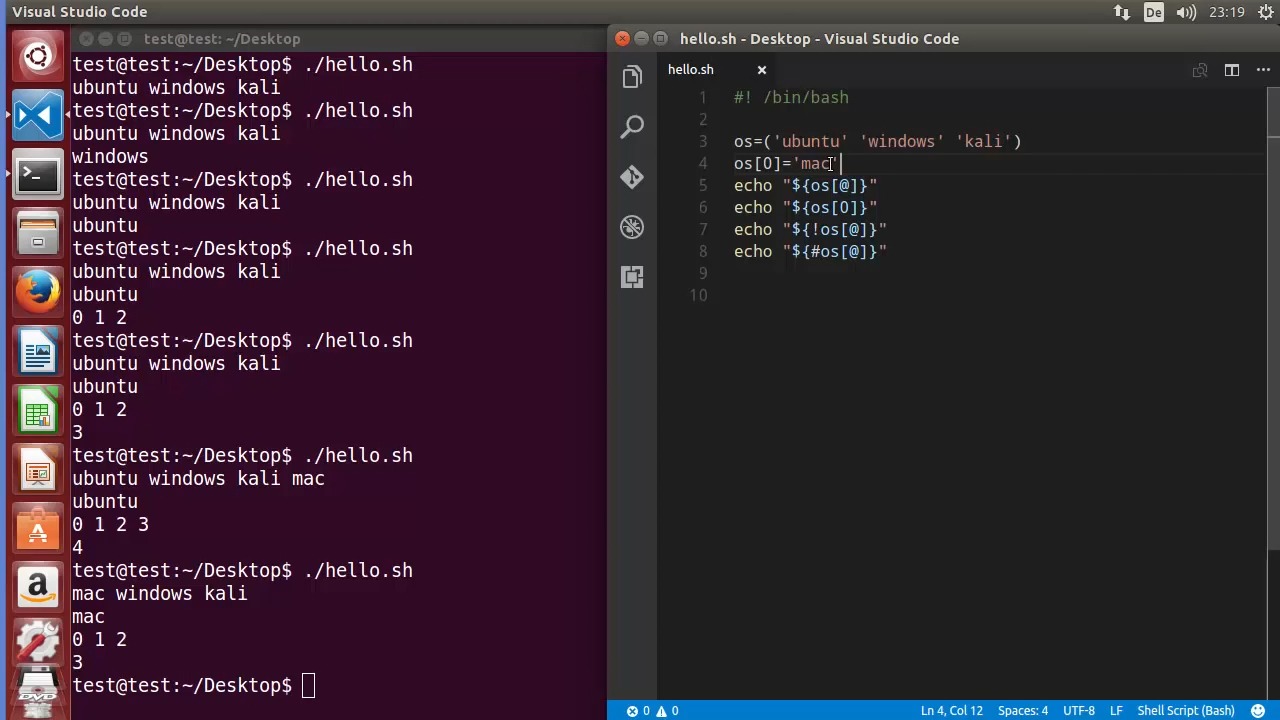Open LibreOffice Writer from launcher
The height and width of the screenshot is (720, 1280).
click(x=38, y=352)
